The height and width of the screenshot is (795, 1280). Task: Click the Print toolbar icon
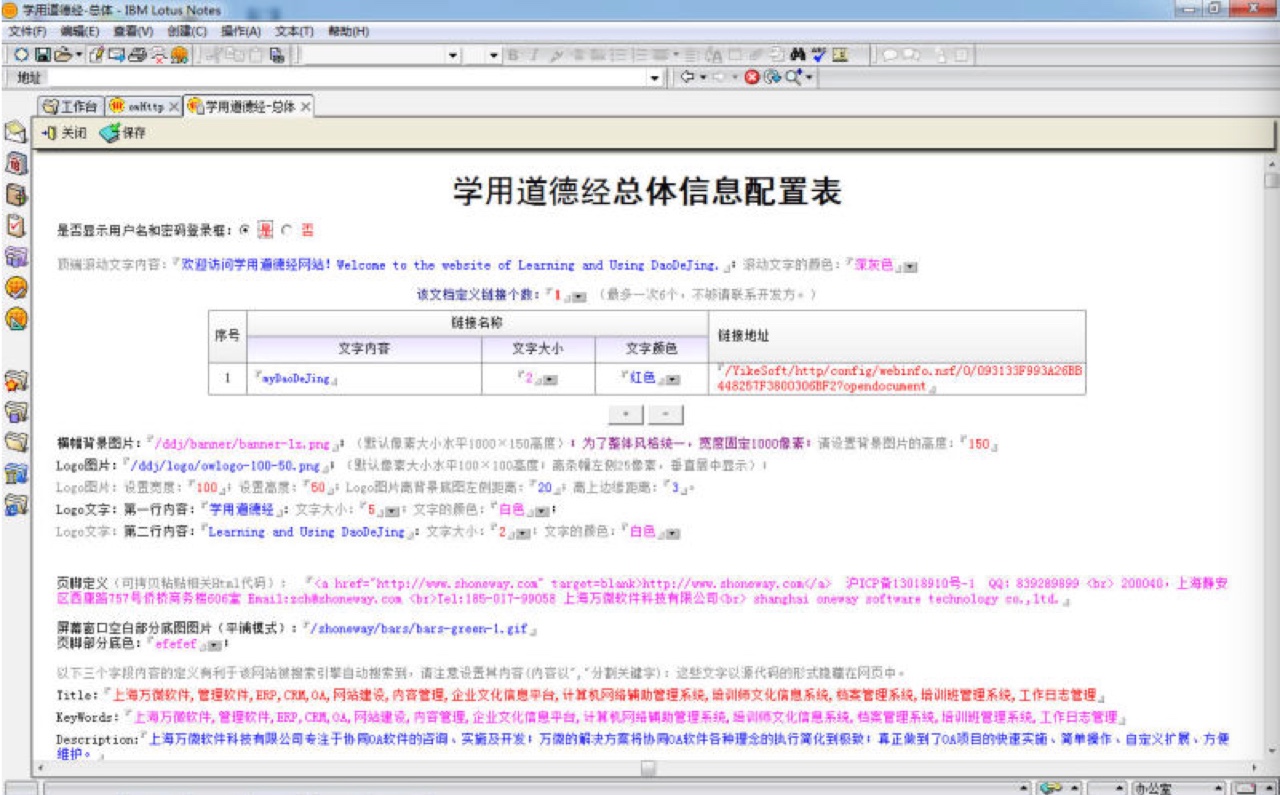pos(137,55)
